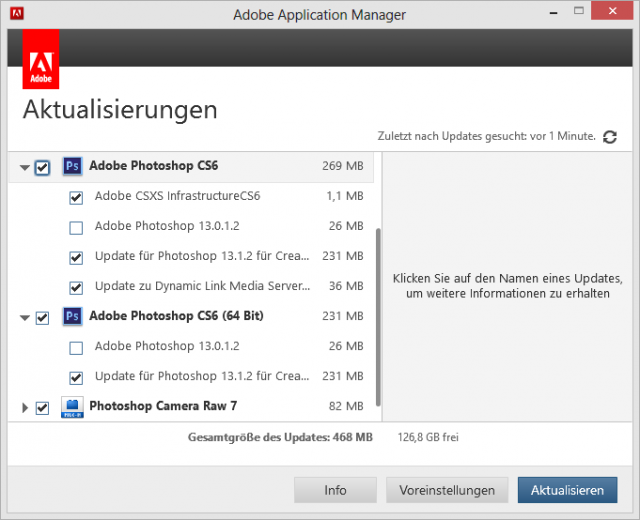The image size is (640, 520).
Task: Uncheck Adobe Photoshop CS6 (64 Bit) group checkbox
Action: click(x=42, y=318)
